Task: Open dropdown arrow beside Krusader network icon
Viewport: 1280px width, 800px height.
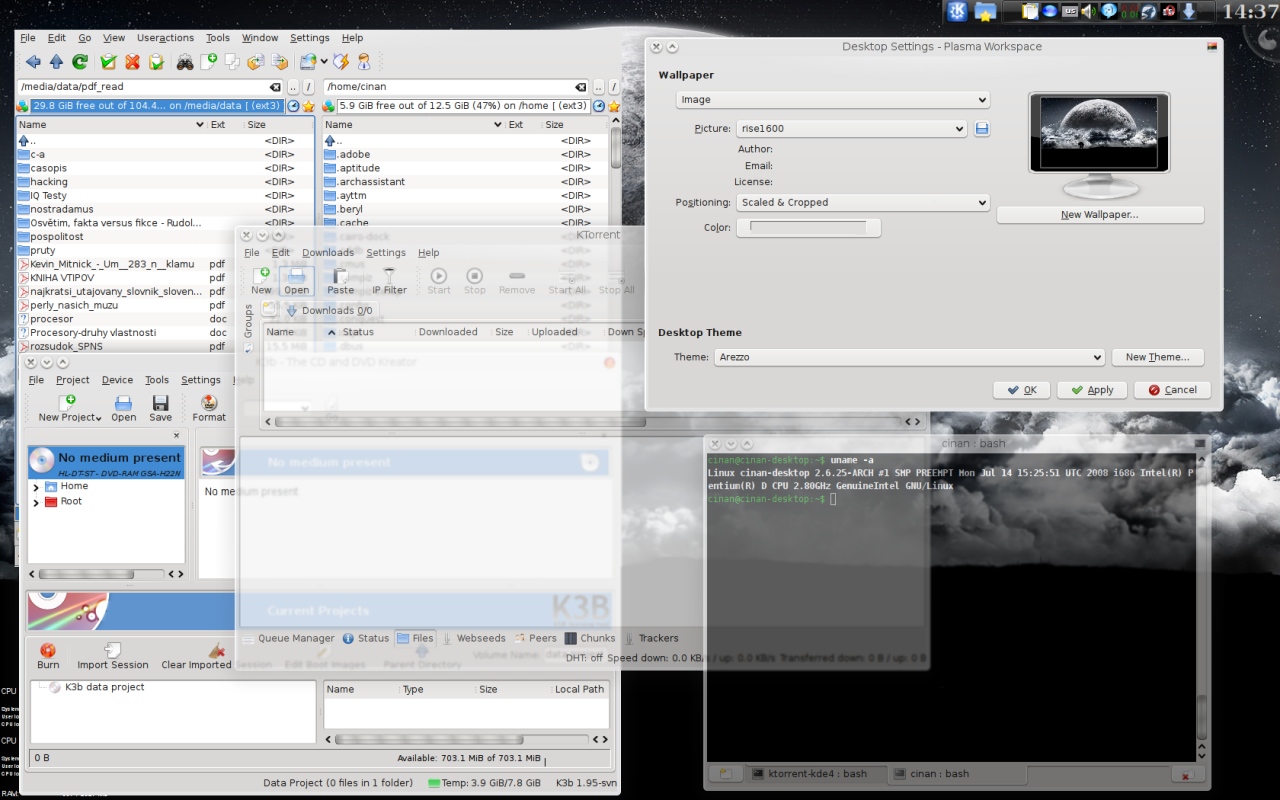Action: [x=324, y=62]
